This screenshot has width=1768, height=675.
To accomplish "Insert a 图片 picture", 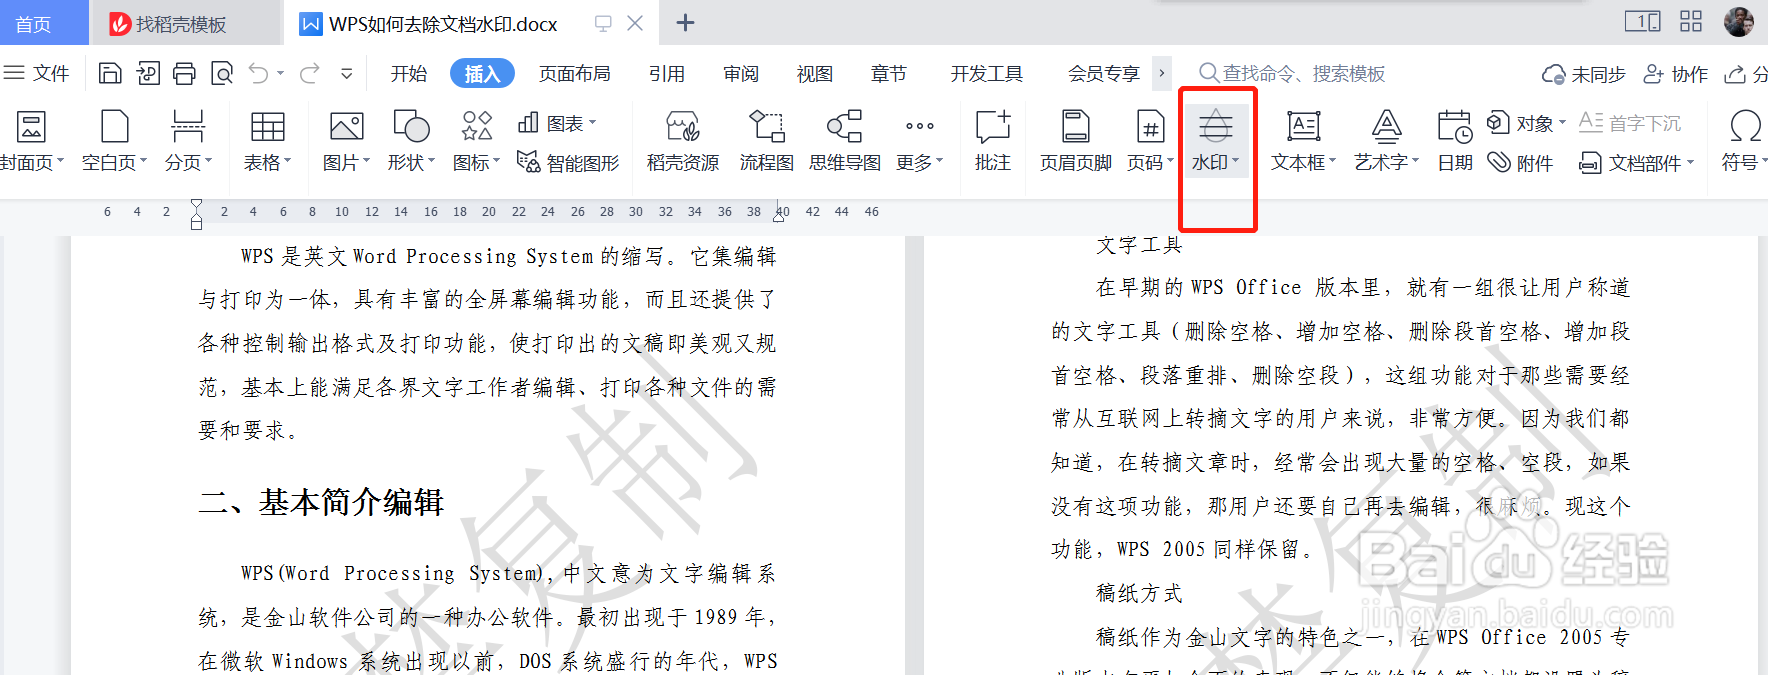I will pos(346,140).
